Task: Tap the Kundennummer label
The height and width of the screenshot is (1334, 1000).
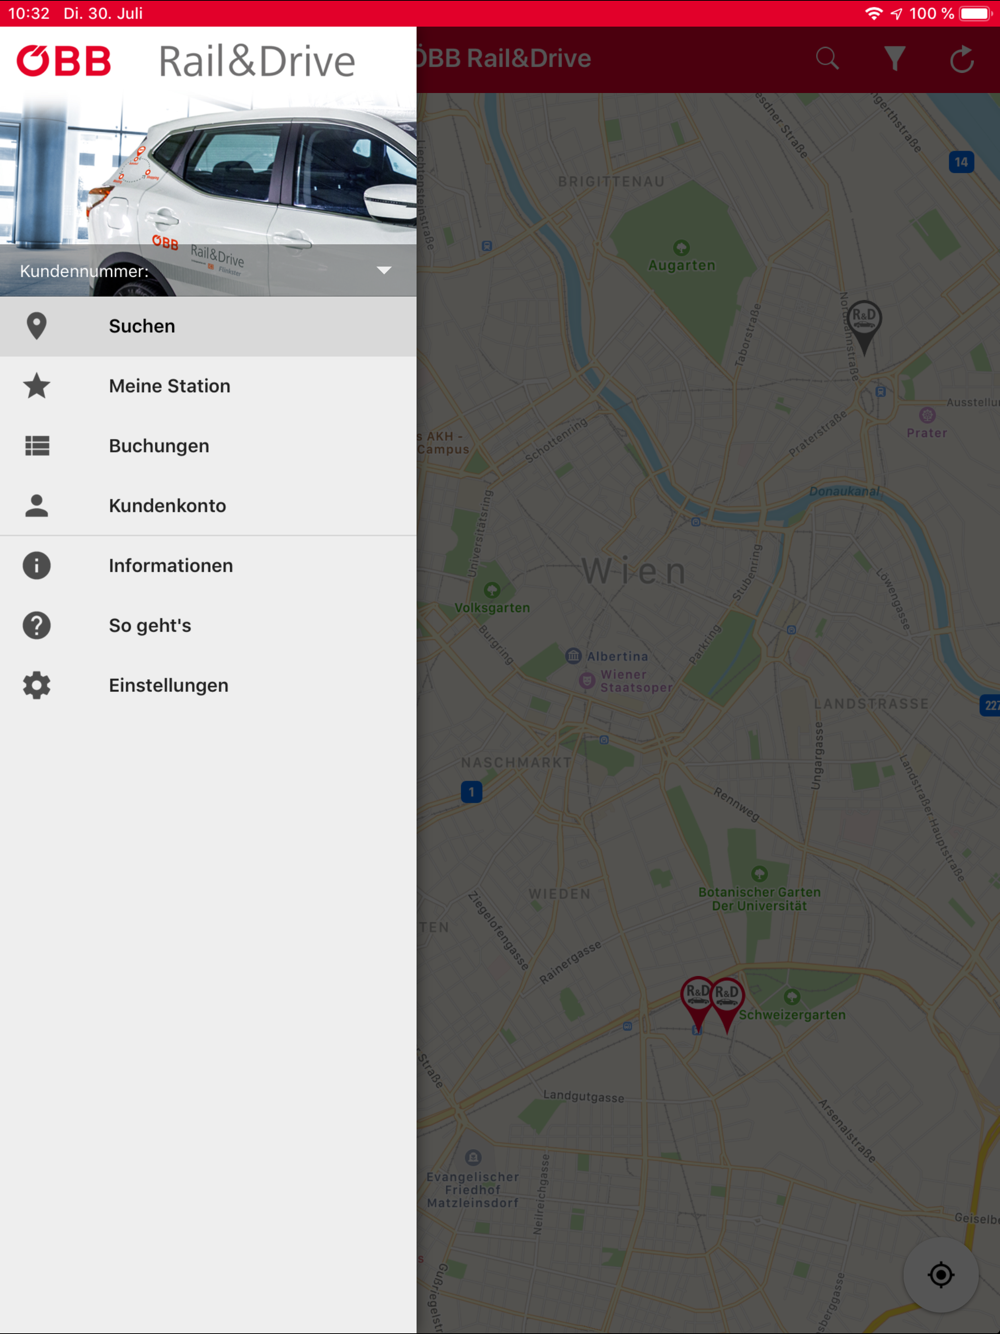Action: [84, 272]
